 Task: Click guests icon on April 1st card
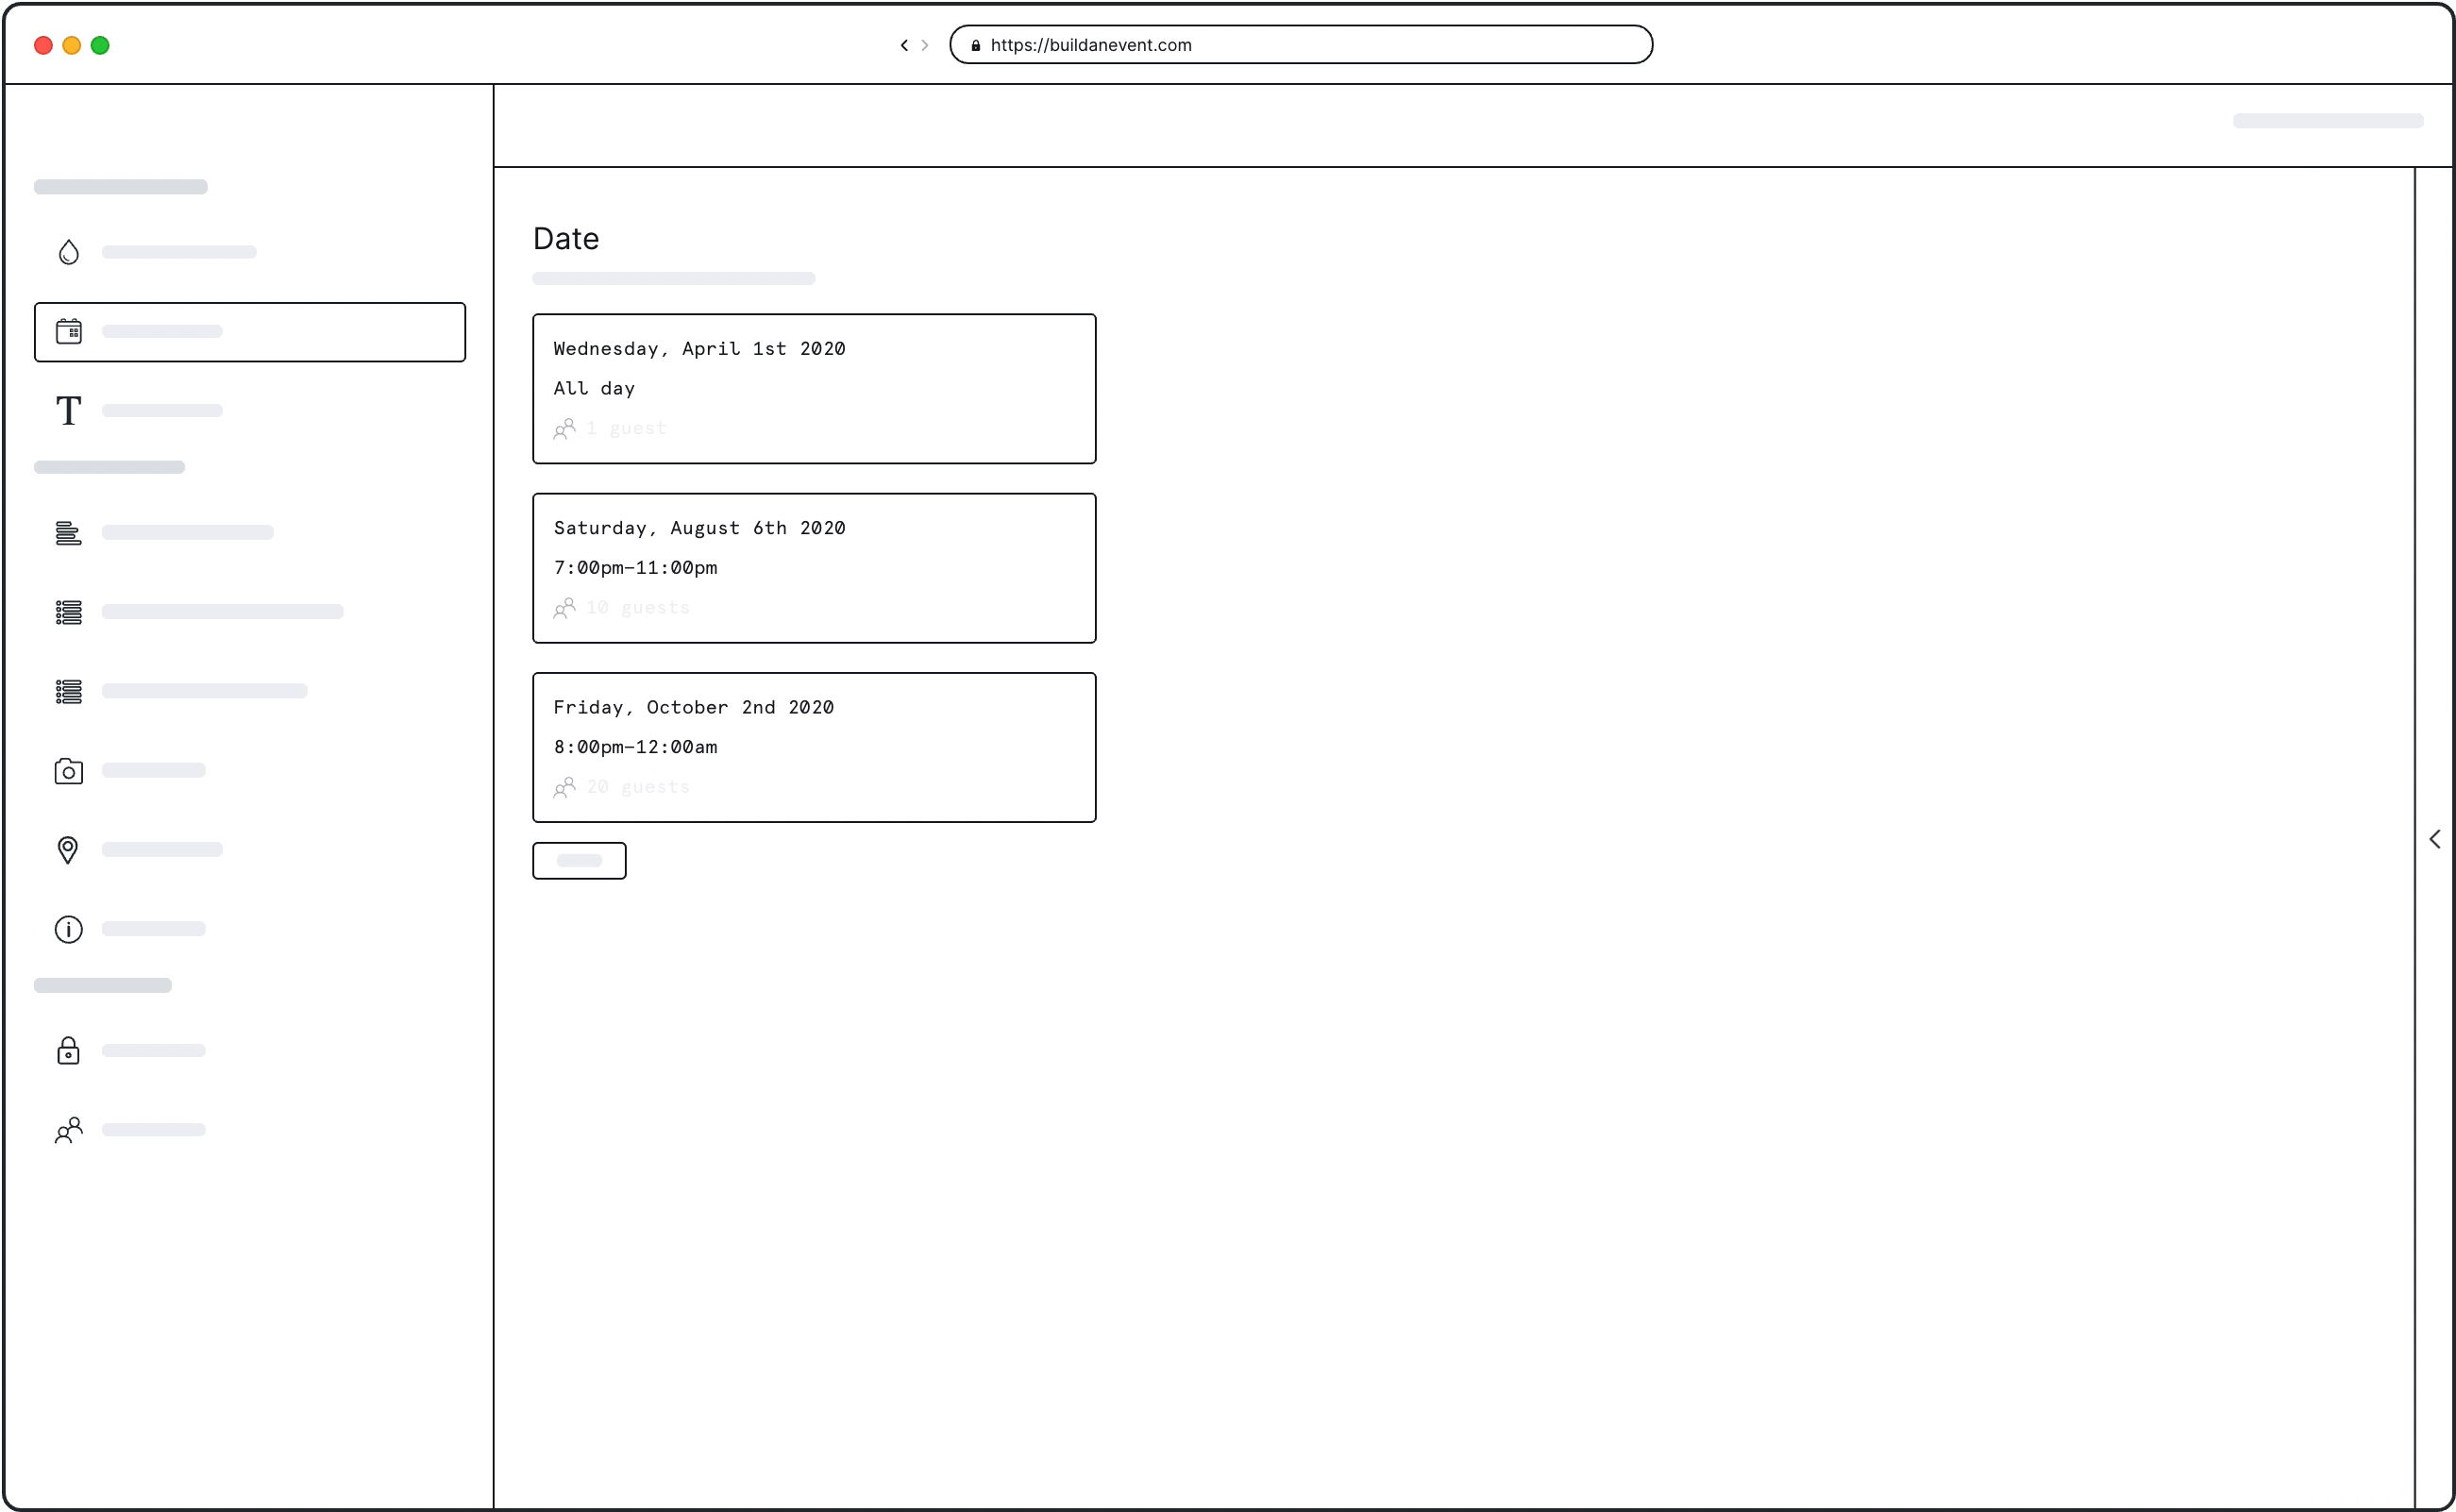(564, 428)
